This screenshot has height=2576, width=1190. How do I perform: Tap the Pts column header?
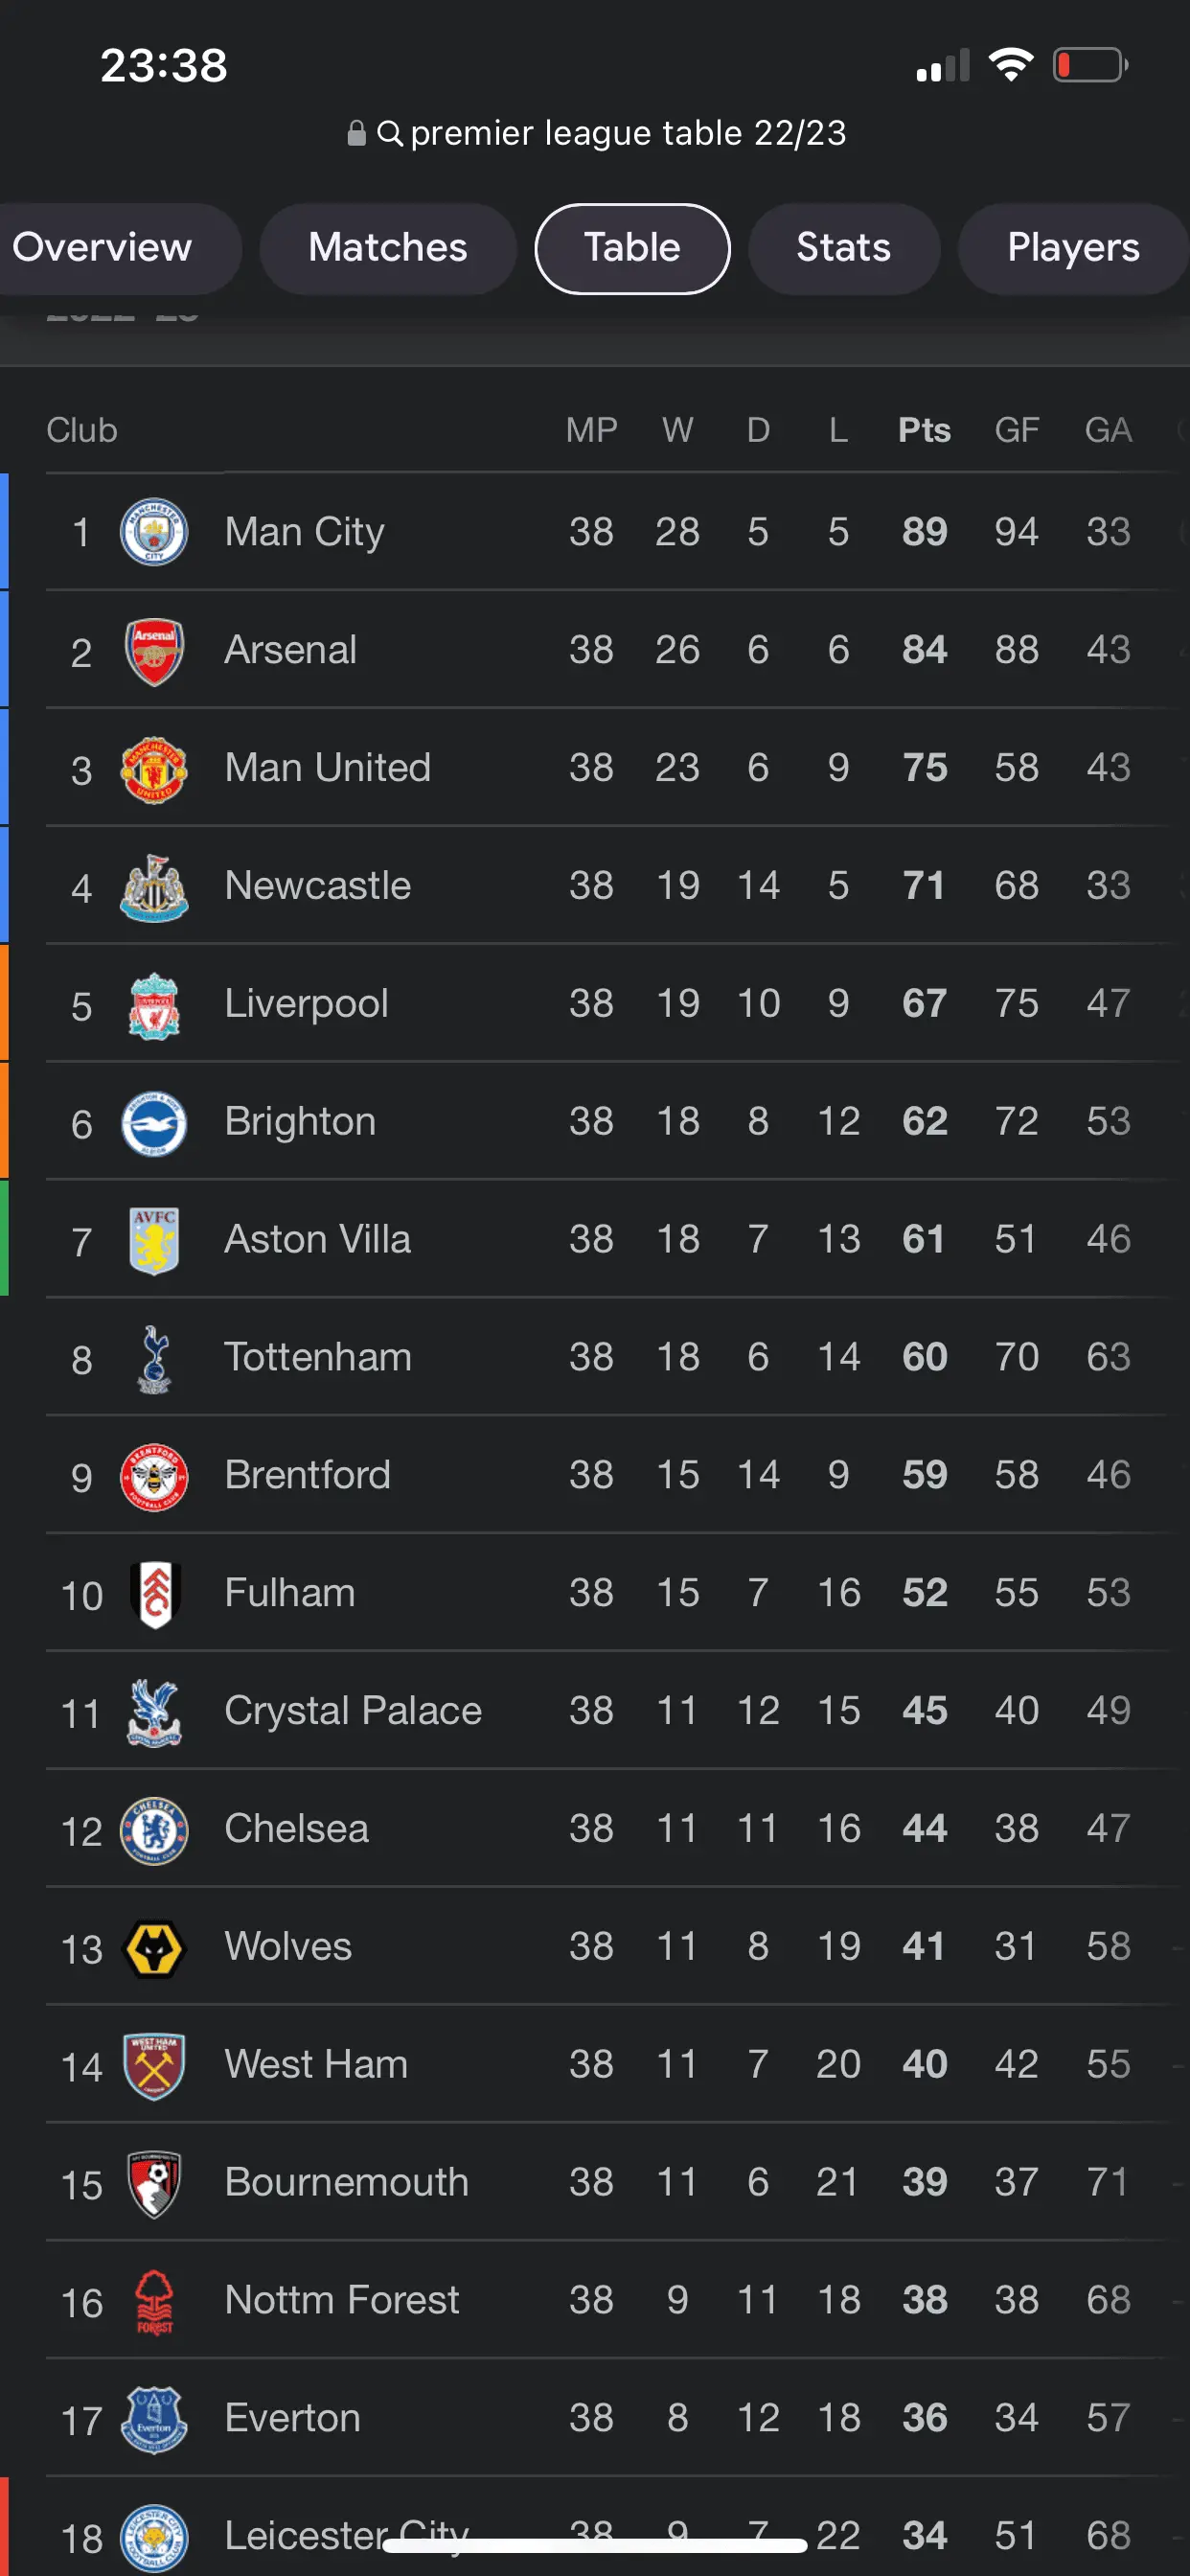[923, 430]
